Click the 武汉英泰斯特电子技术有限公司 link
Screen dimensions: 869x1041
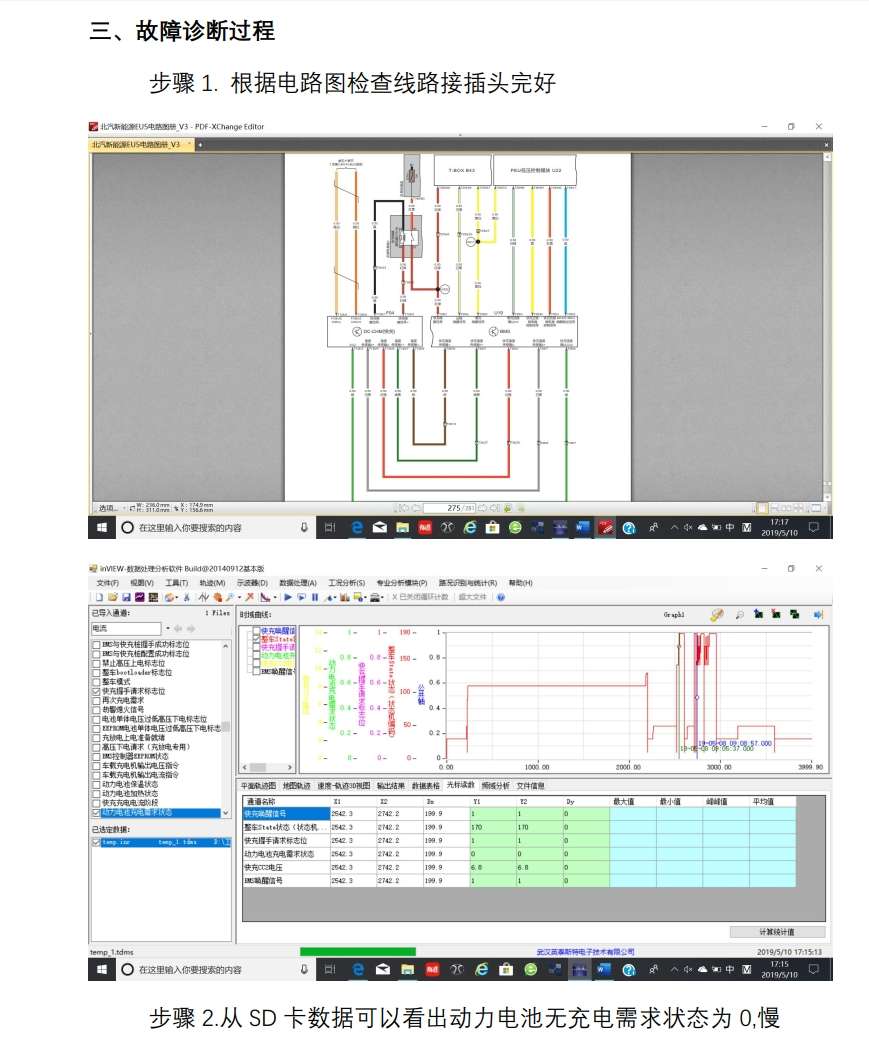pyautogui.click(x=586, y=952)
